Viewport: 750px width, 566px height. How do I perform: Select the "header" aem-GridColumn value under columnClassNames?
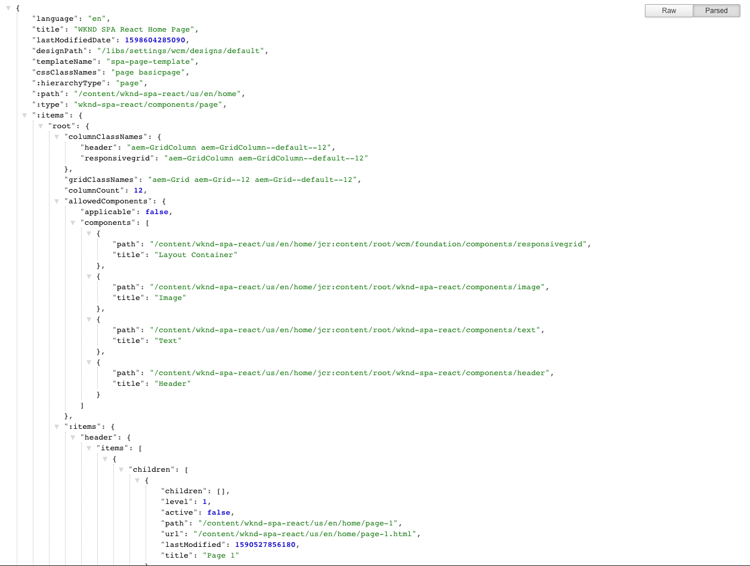pyautogui.click(x=229, y=147)
